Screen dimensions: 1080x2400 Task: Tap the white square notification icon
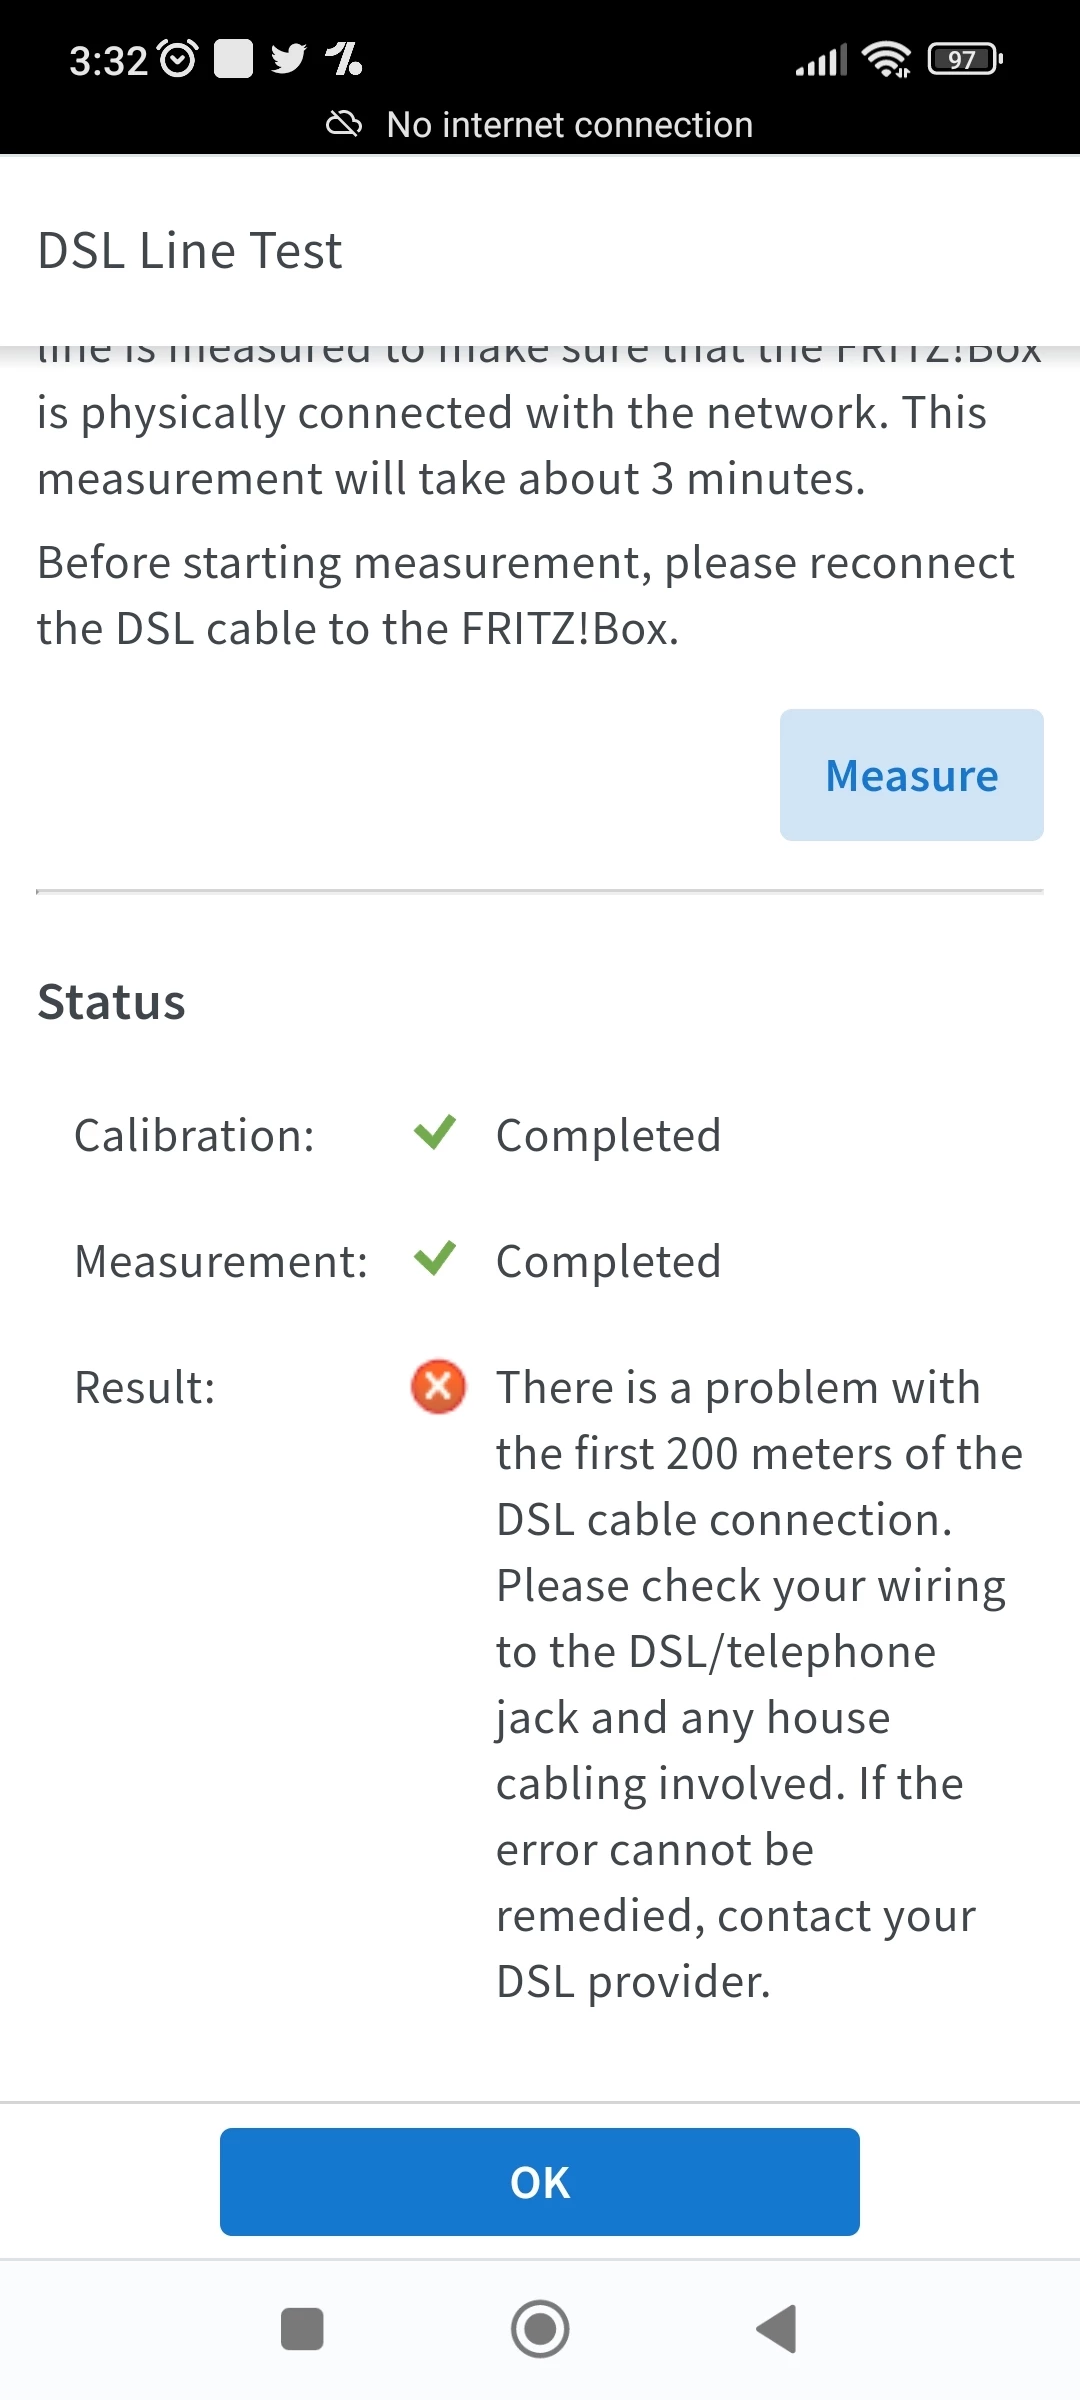tap(233, 59)
